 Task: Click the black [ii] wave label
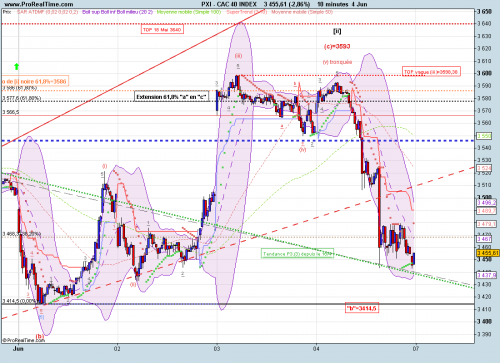pyautogui.click(x=337, y=31)
